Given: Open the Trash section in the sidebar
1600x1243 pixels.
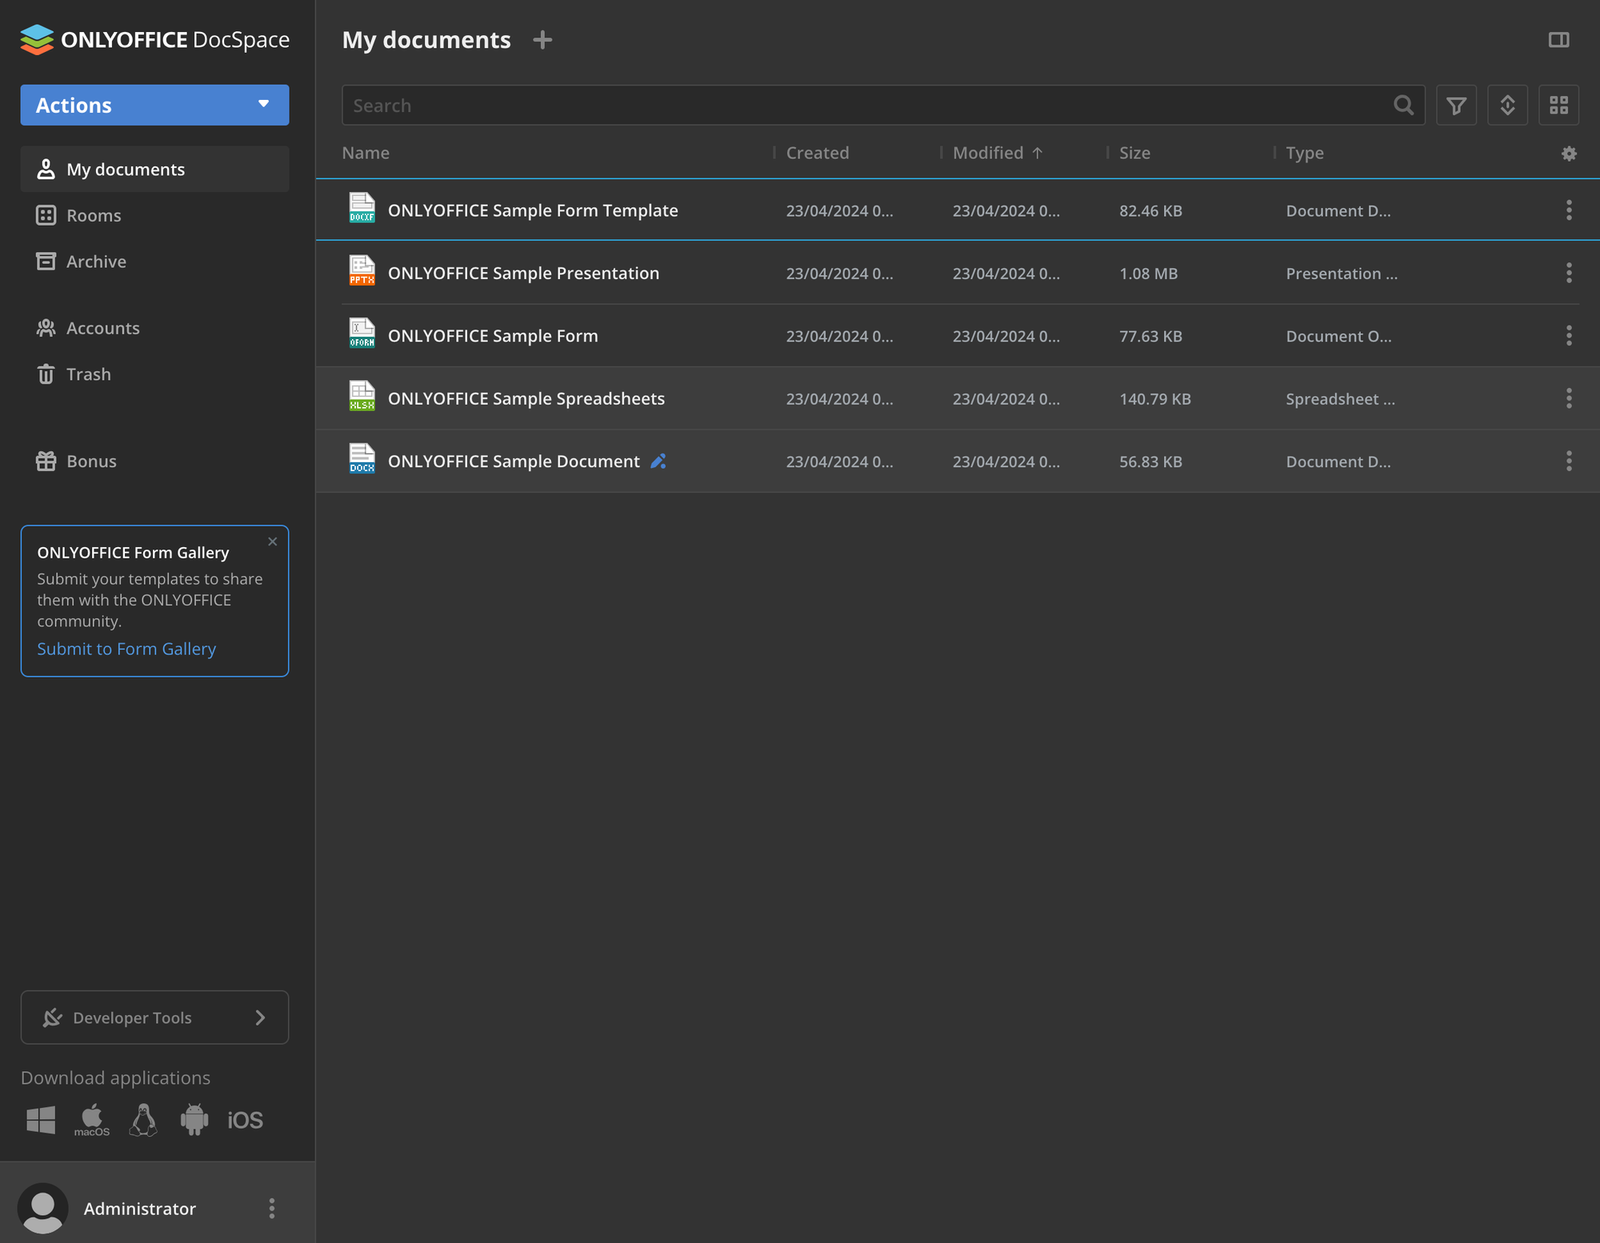Looking at the screenshot, I should tap(89, 374).
